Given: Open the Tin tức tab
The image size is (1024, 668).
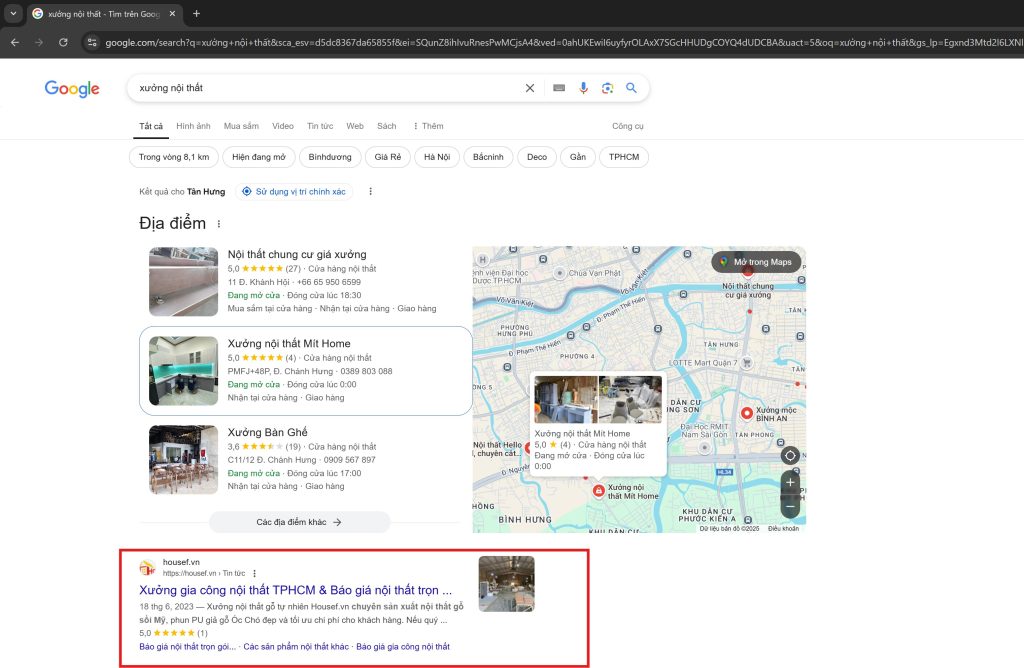Looking at the screenshot, I should [320, 126].
